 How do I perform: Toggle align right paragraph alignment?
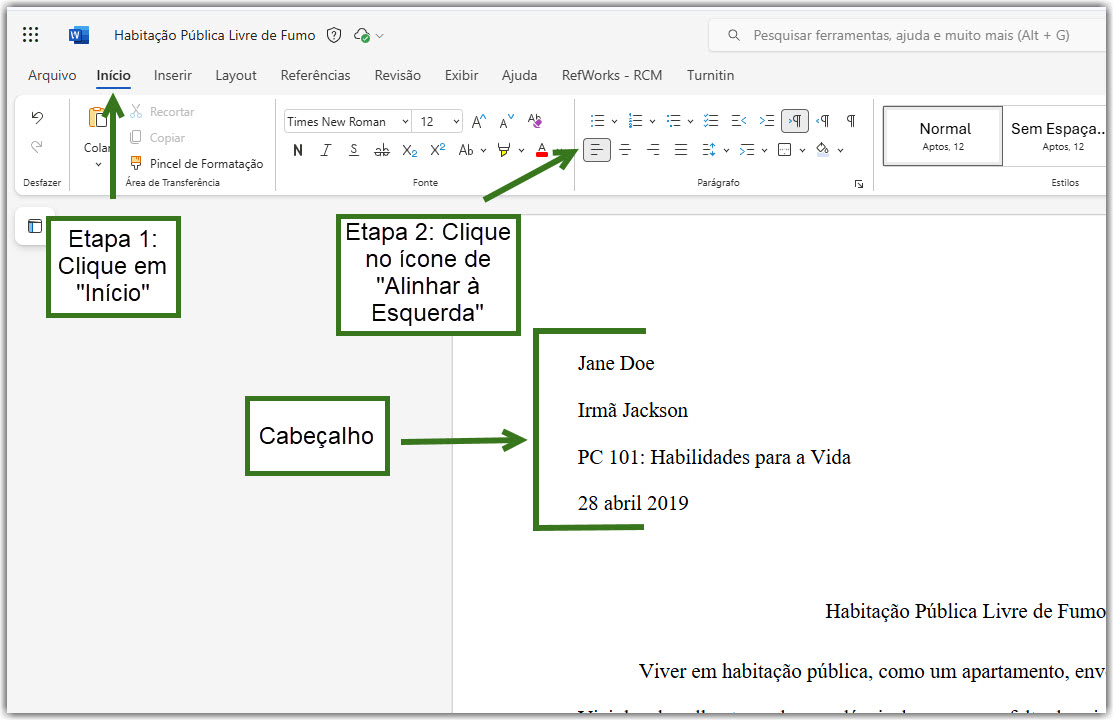tap(653, 150)
